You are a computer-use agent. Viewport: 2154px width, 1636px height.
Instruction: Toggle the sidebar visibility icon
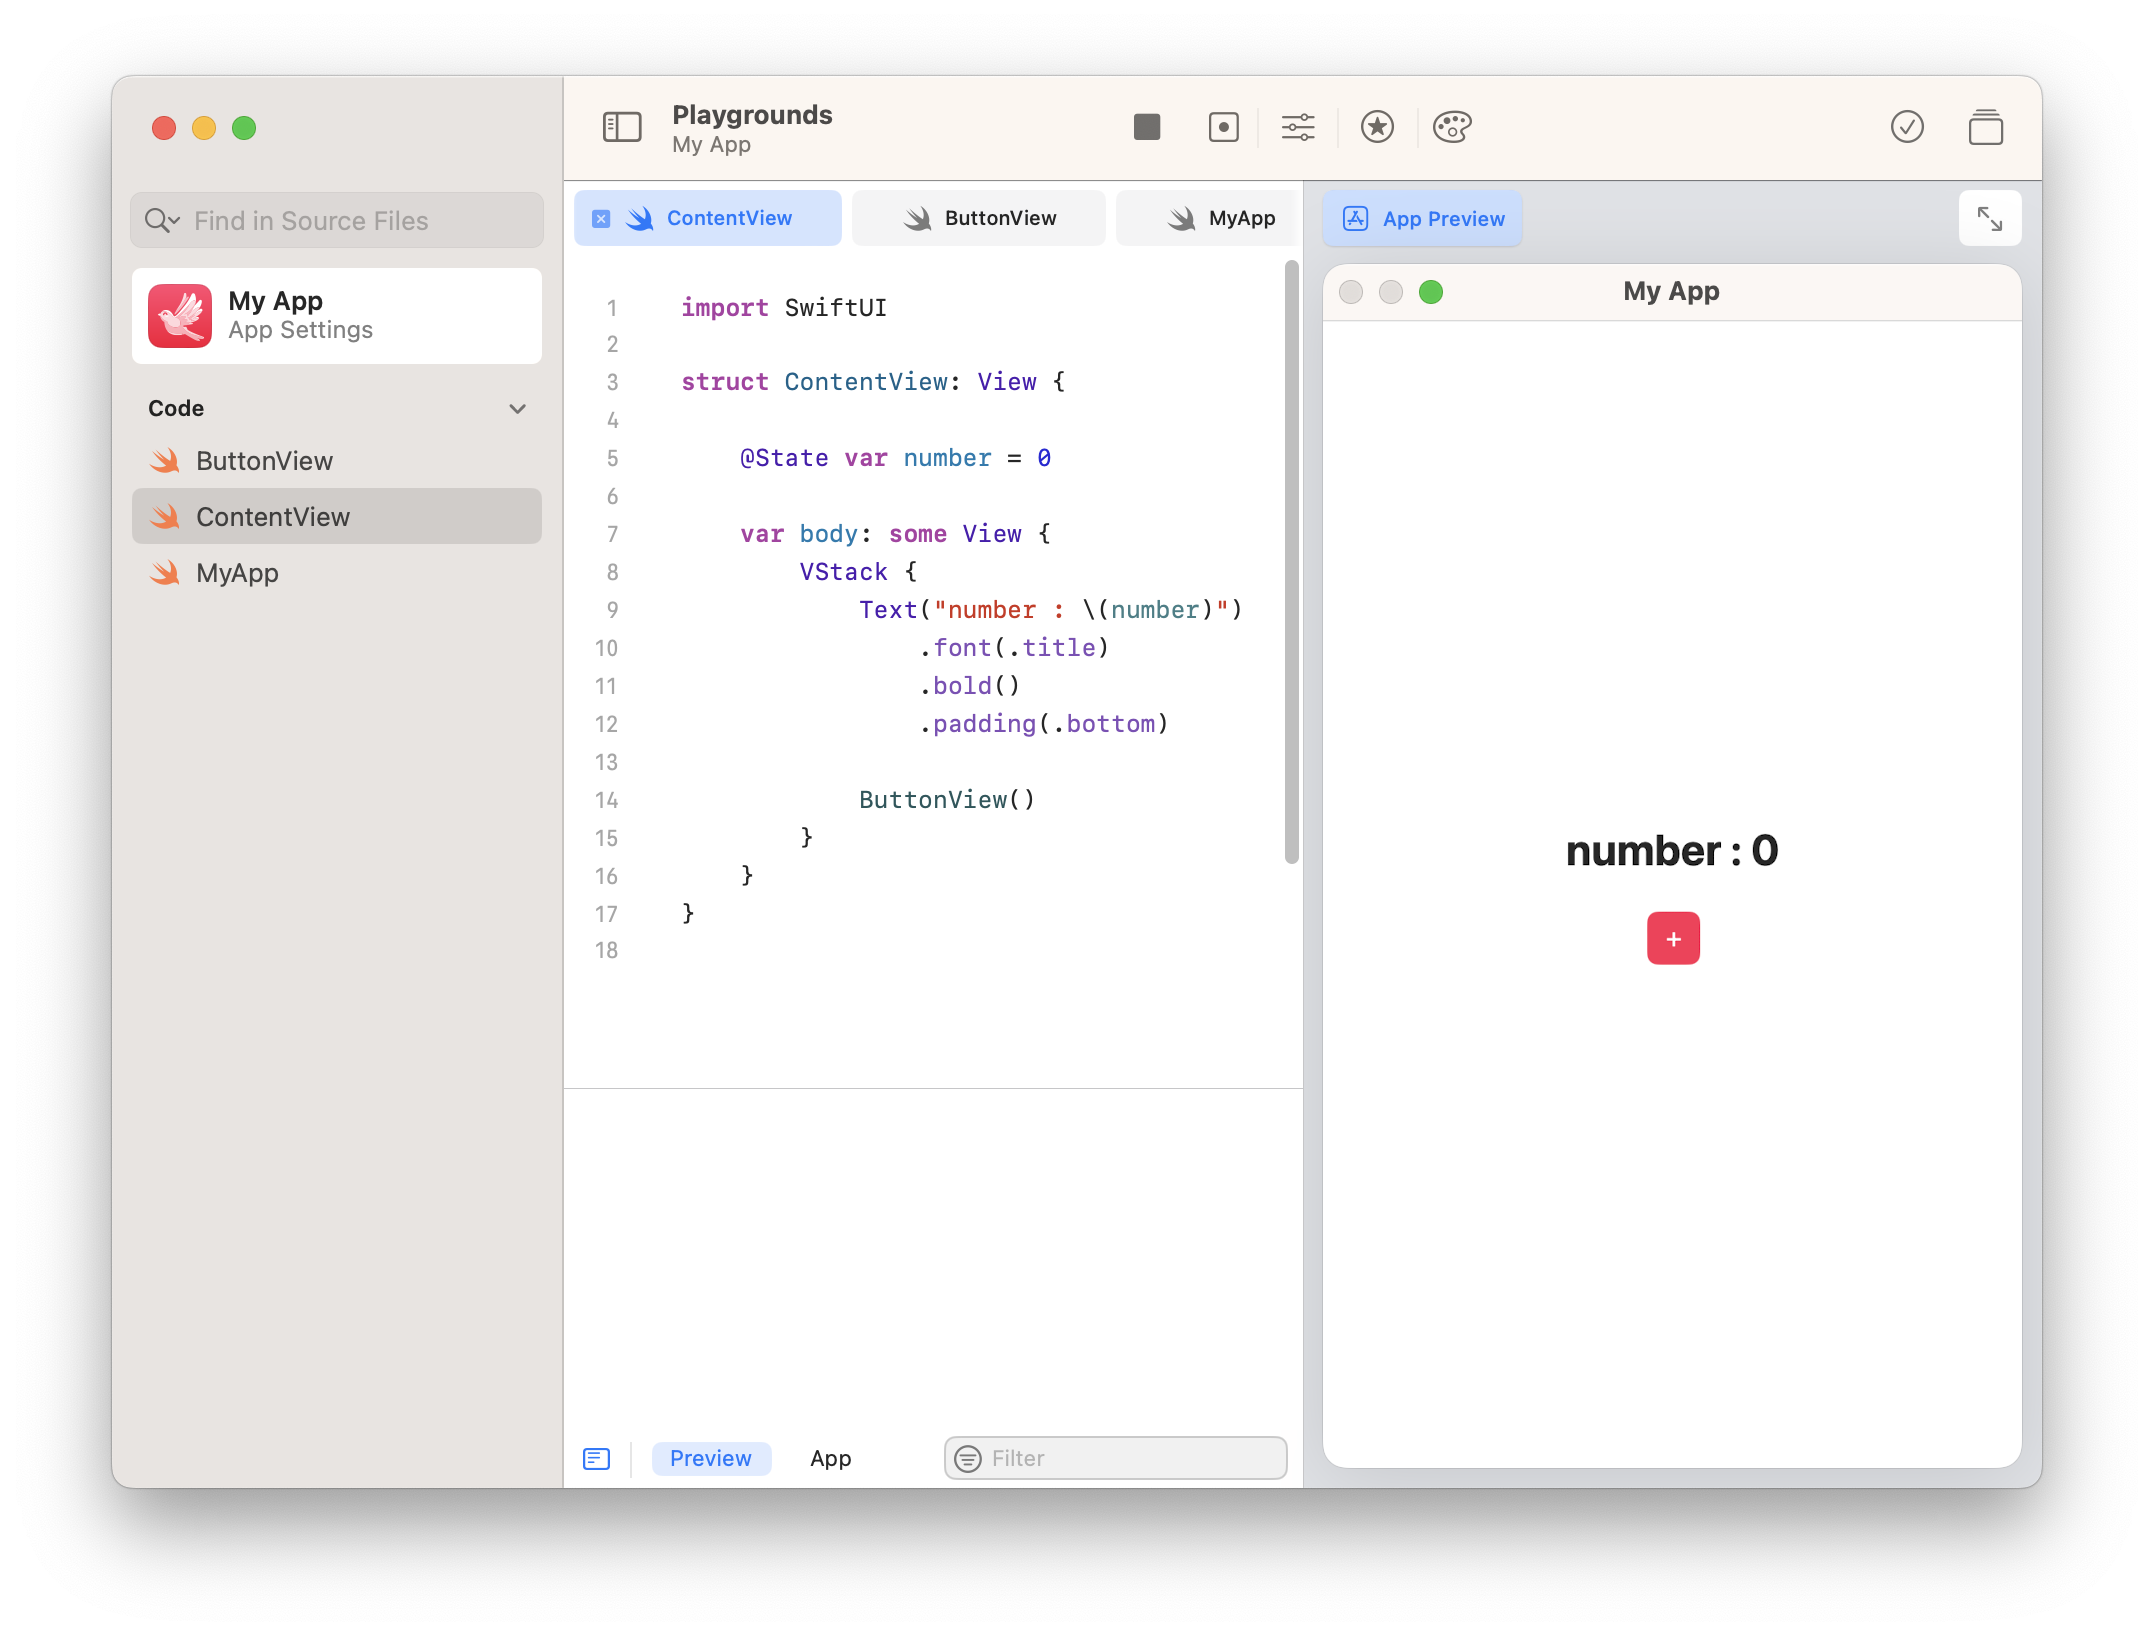pos(621,127)
